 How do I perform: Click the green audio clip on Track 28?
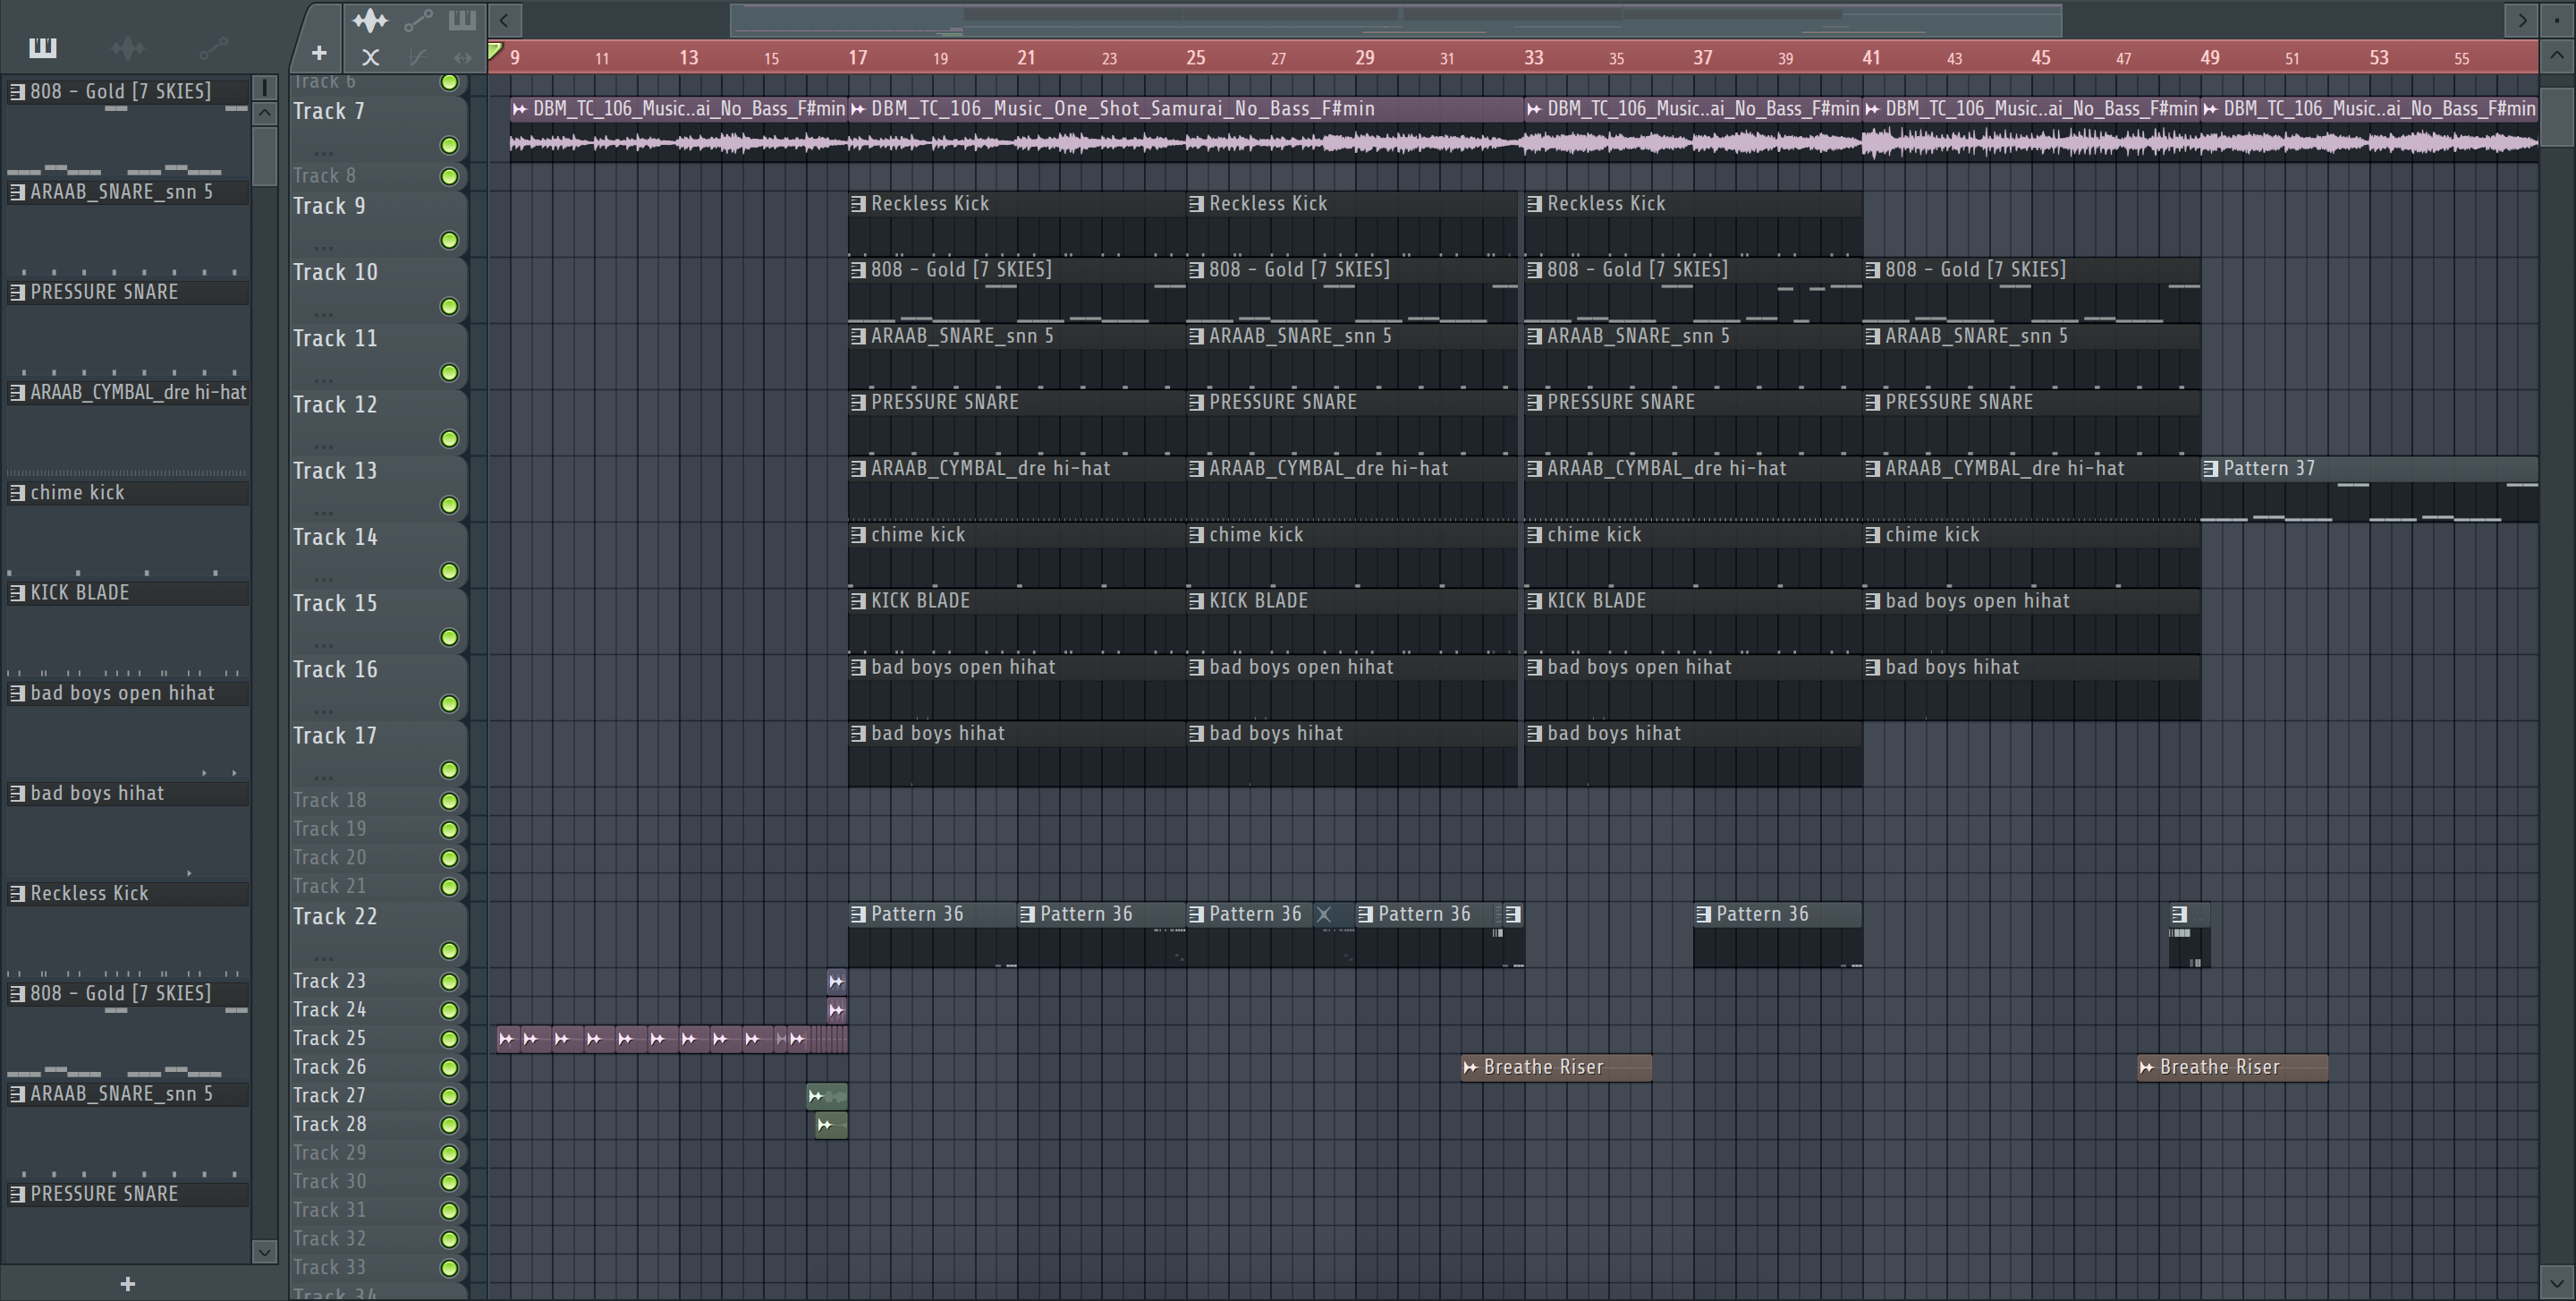(x=831, y=1125)
